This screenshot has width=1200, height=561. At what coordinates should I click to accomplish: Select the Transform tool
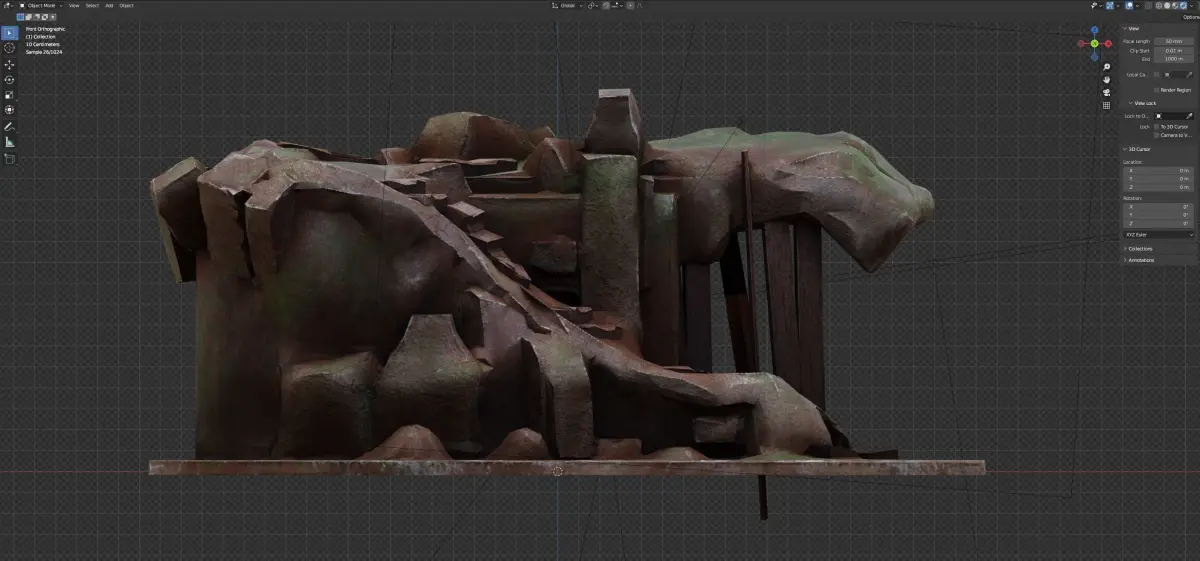coord(9,110)
